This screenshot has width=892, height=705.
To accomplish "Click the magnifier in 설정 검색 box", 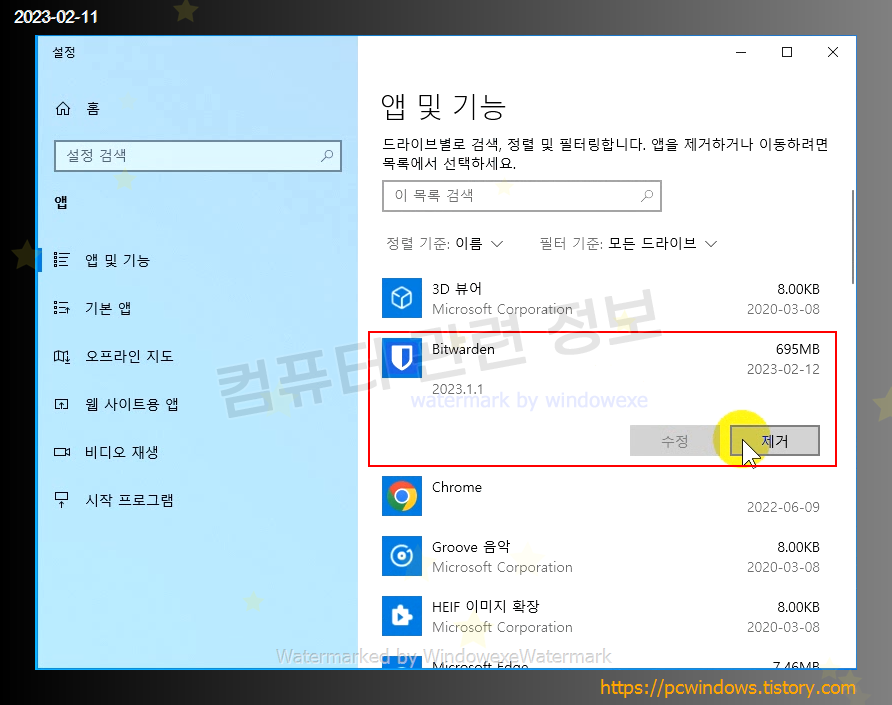I will pyautogui.click(x=327, y=155).
